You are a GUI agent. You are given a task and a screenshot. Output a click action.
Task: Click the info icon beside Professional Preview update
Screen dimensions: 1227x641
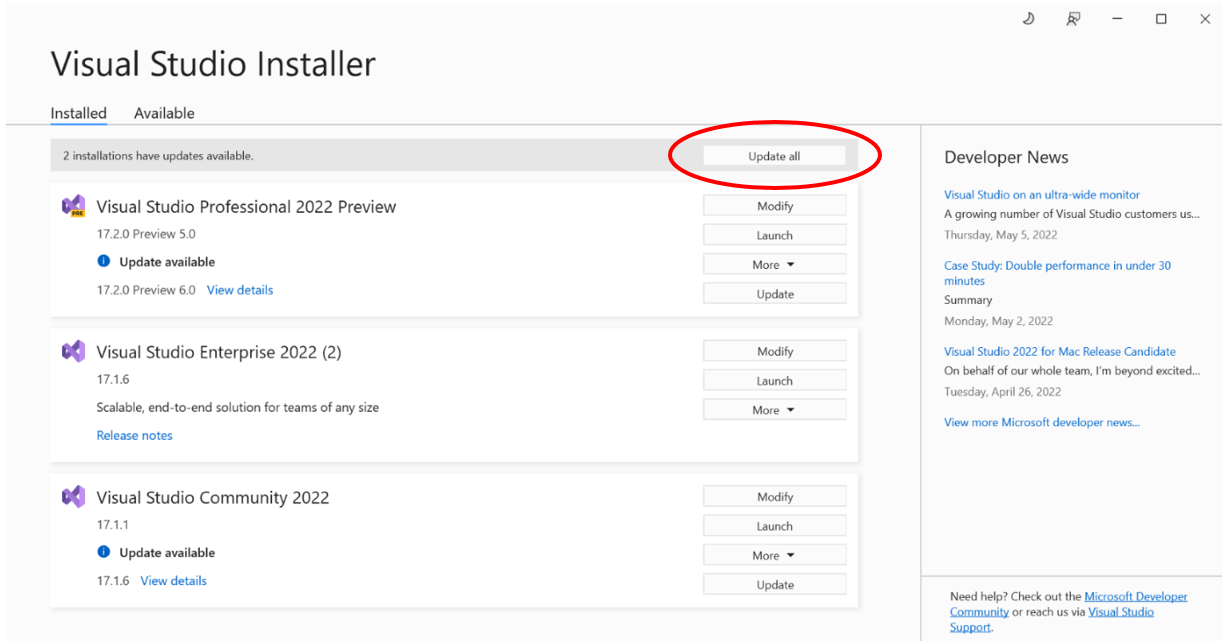click(104, 262)
